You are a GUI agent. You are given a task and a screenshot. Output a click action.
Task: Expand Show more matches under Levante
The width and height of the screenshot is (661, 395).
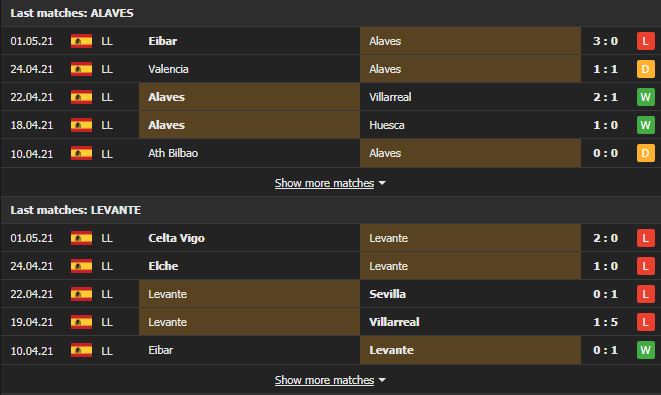324,380
